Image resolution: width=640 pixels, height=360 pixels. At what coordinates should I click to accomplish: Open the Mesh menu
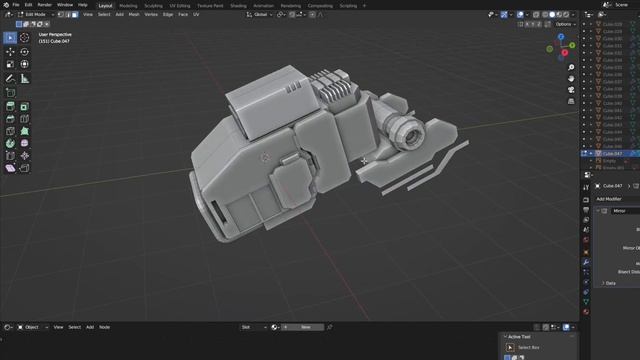point(134,14)
